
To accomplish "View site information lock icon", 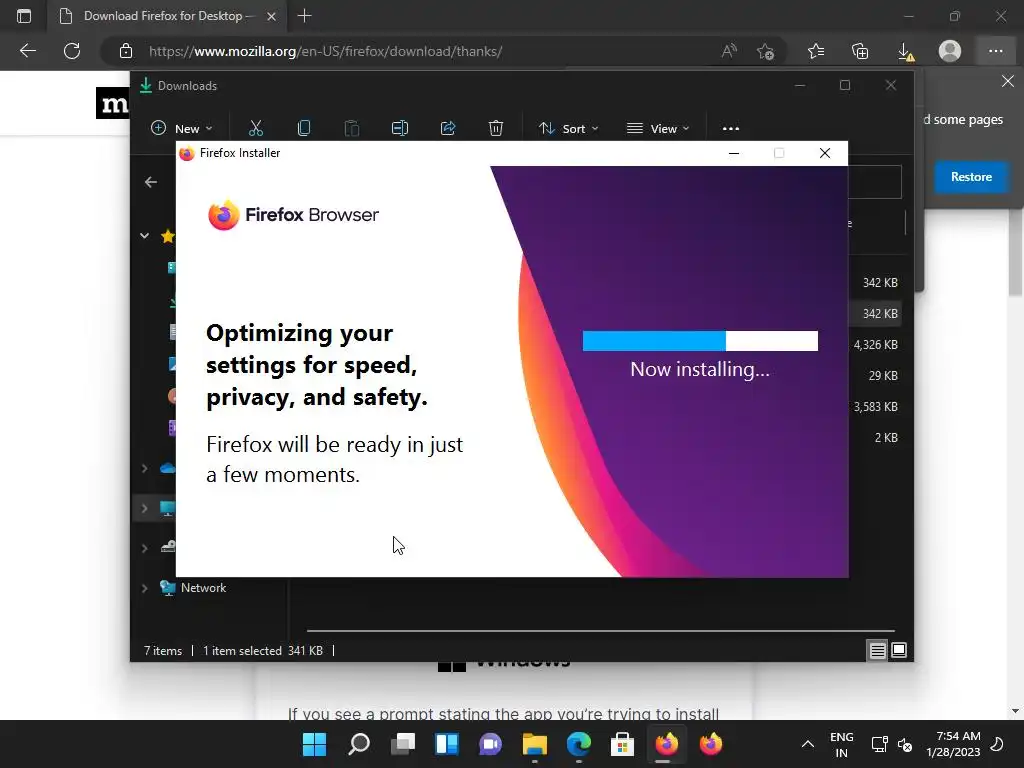I will pos(126,51).
